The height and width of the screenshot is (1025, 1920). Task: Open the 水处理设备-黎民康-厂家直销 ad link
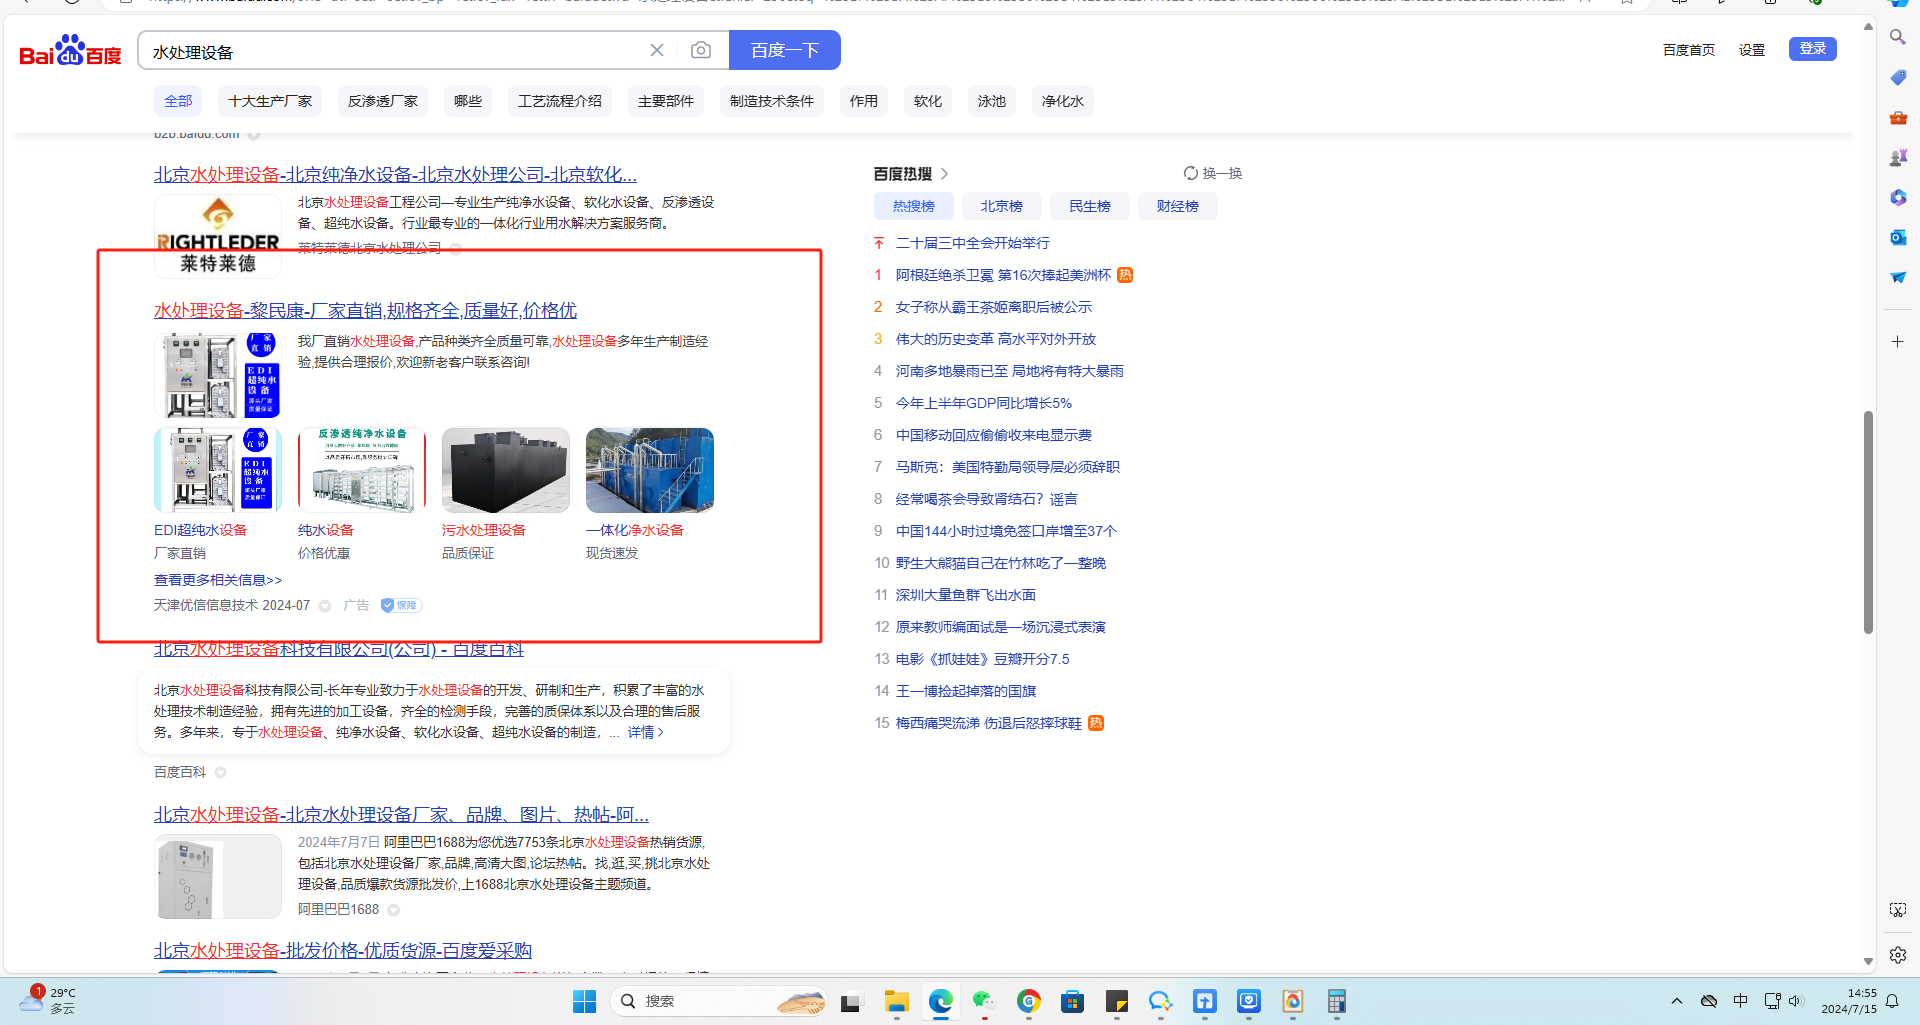(365, 310)
